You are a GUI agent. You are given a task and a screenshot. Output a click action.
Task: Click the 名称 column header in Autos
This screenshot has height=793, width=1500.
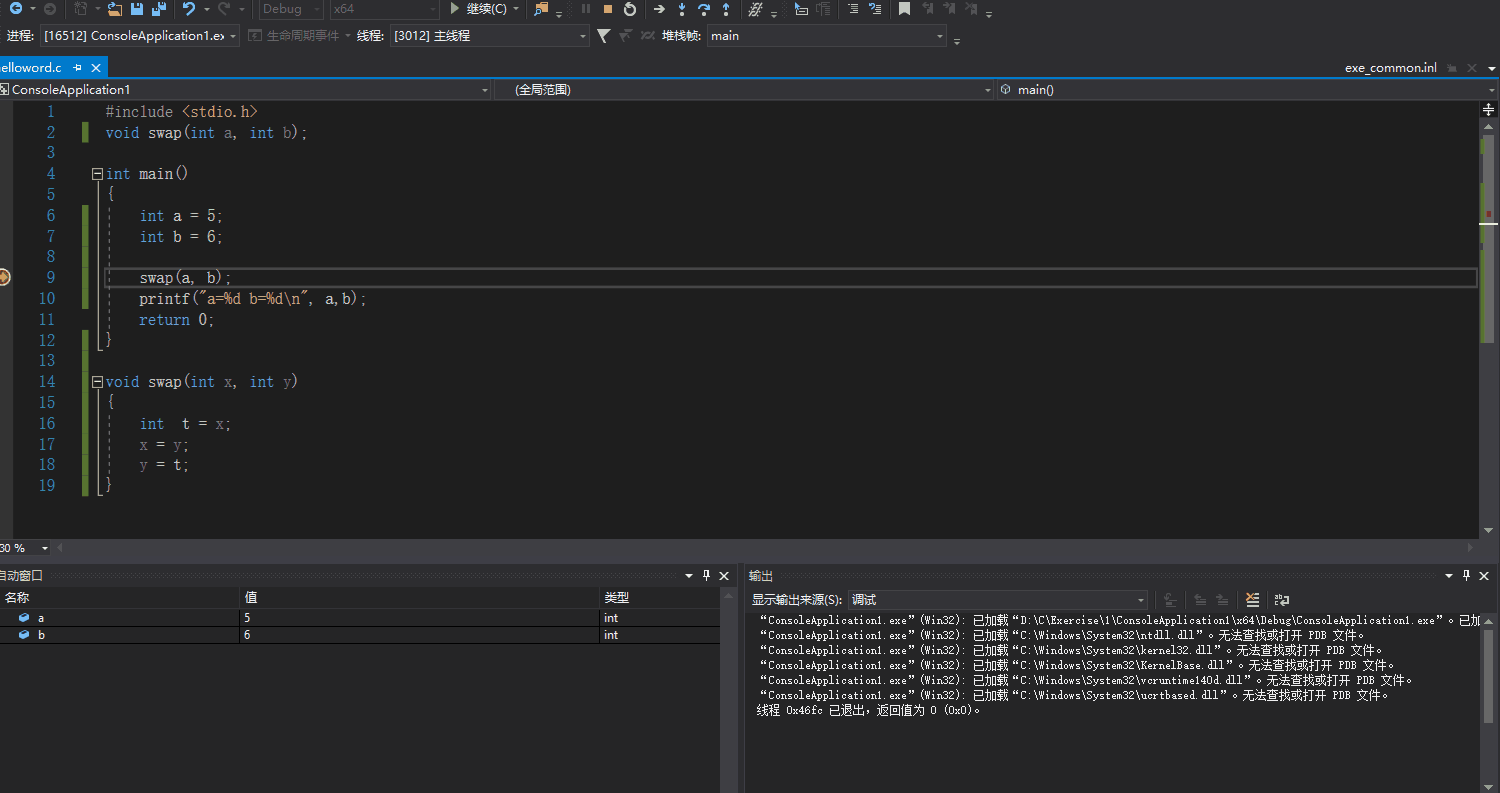[x=120, y=597]
